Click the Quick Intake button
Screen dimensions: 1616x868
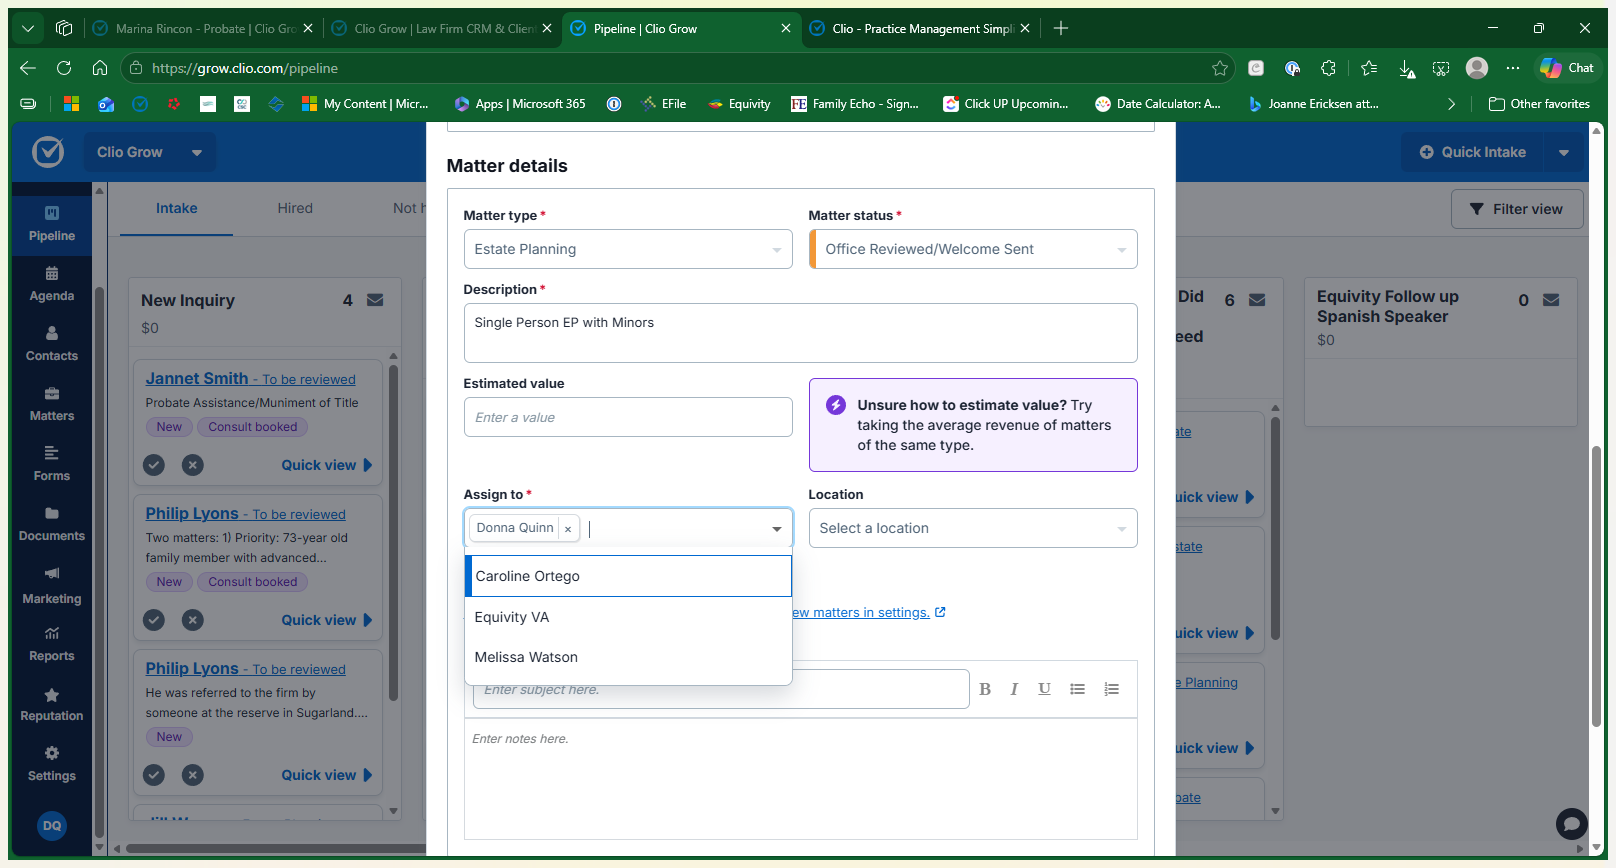(1473, 152)
